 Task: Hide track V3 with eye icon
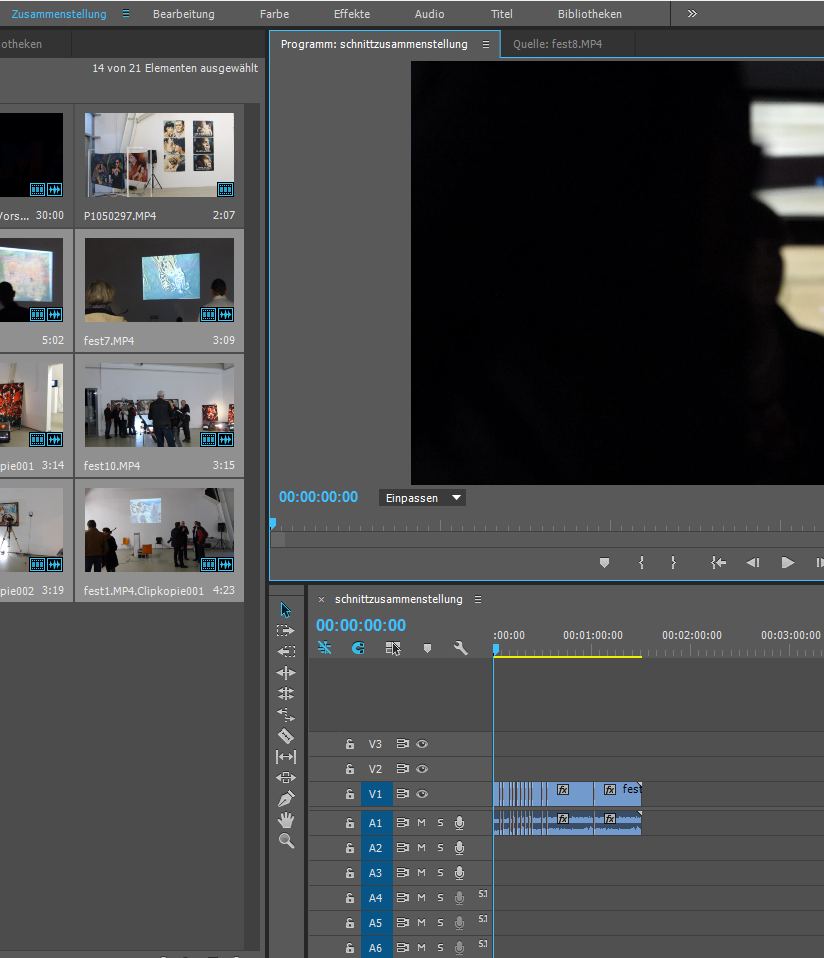pyautogui.click(x=422, y=744)
